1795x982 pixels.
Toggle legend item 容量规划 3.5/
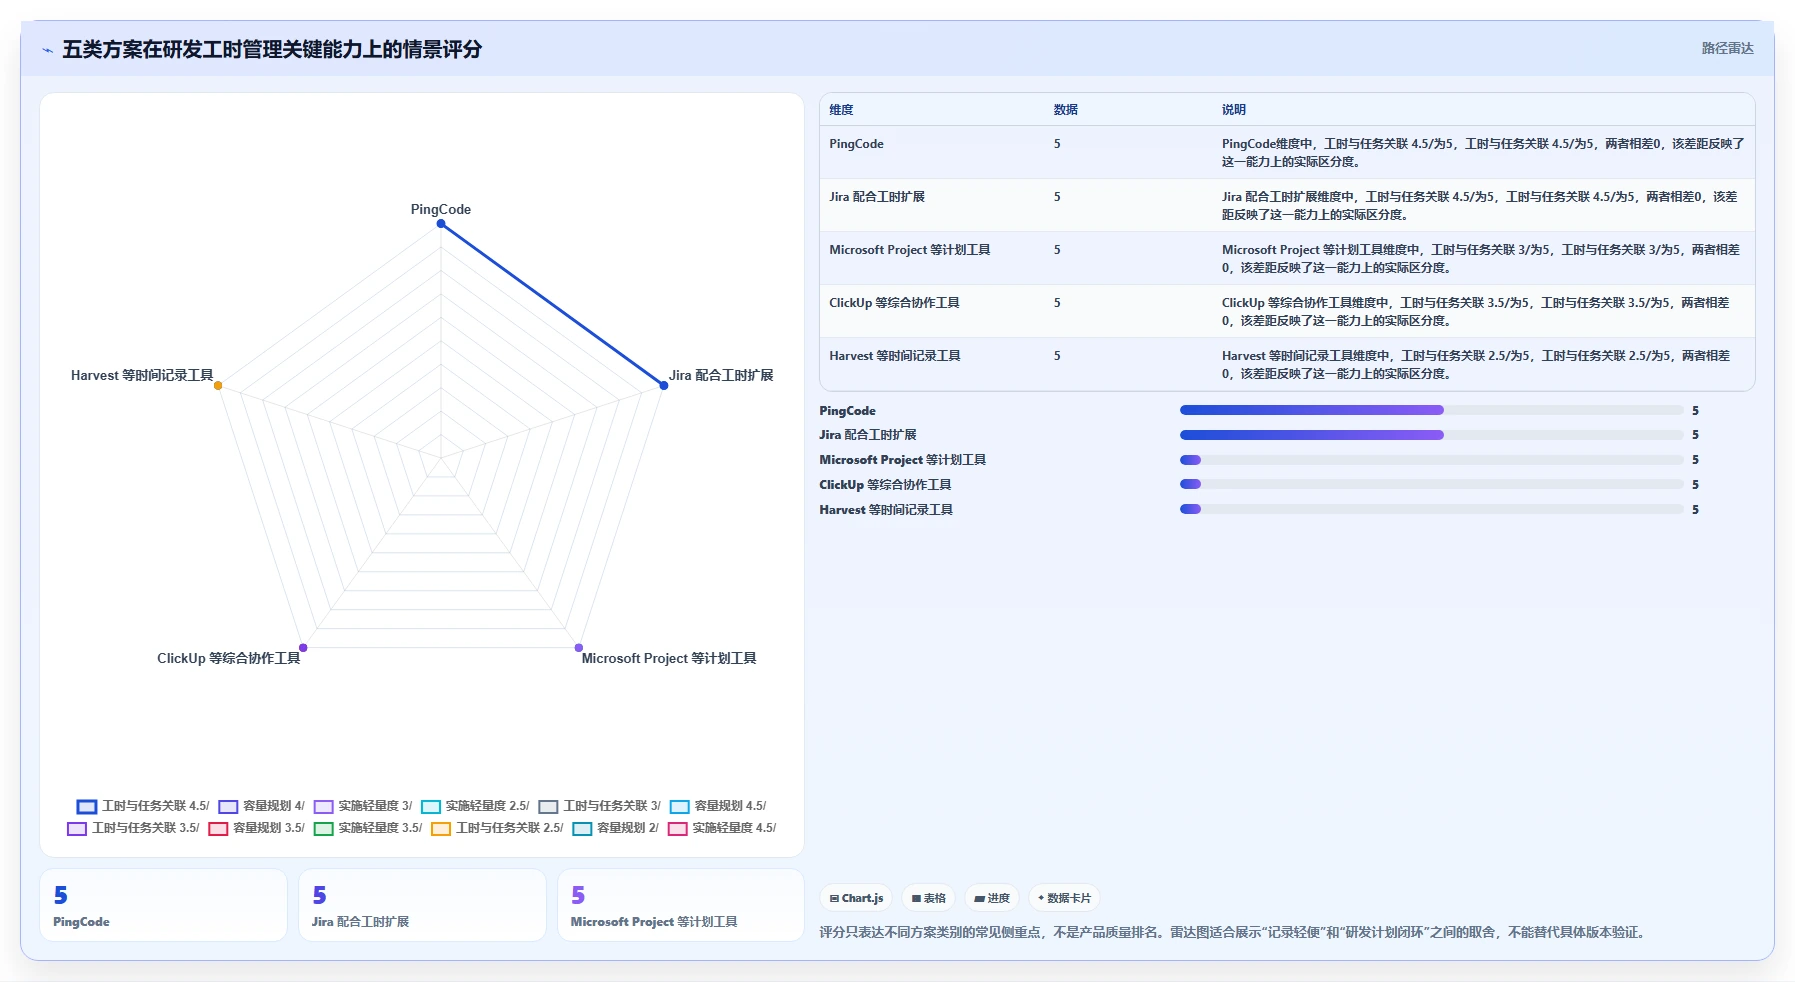tap(257, 828)
